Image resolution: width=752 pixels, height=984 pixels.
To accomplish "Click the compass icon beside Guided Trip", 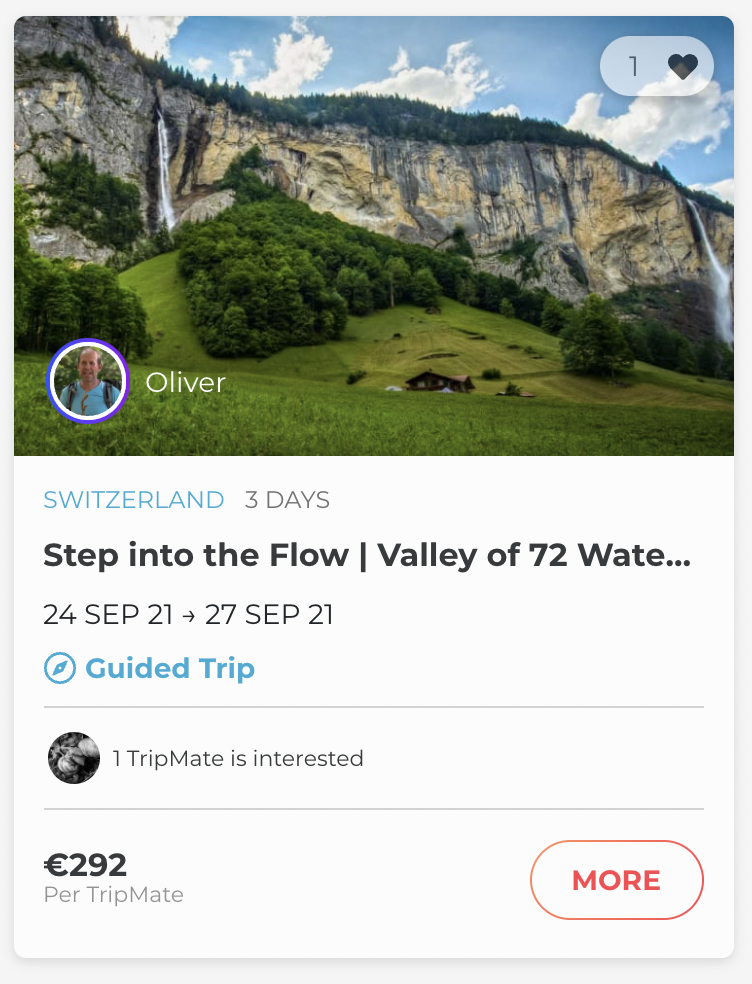I will pyautogui.click(x=60, y=668).
